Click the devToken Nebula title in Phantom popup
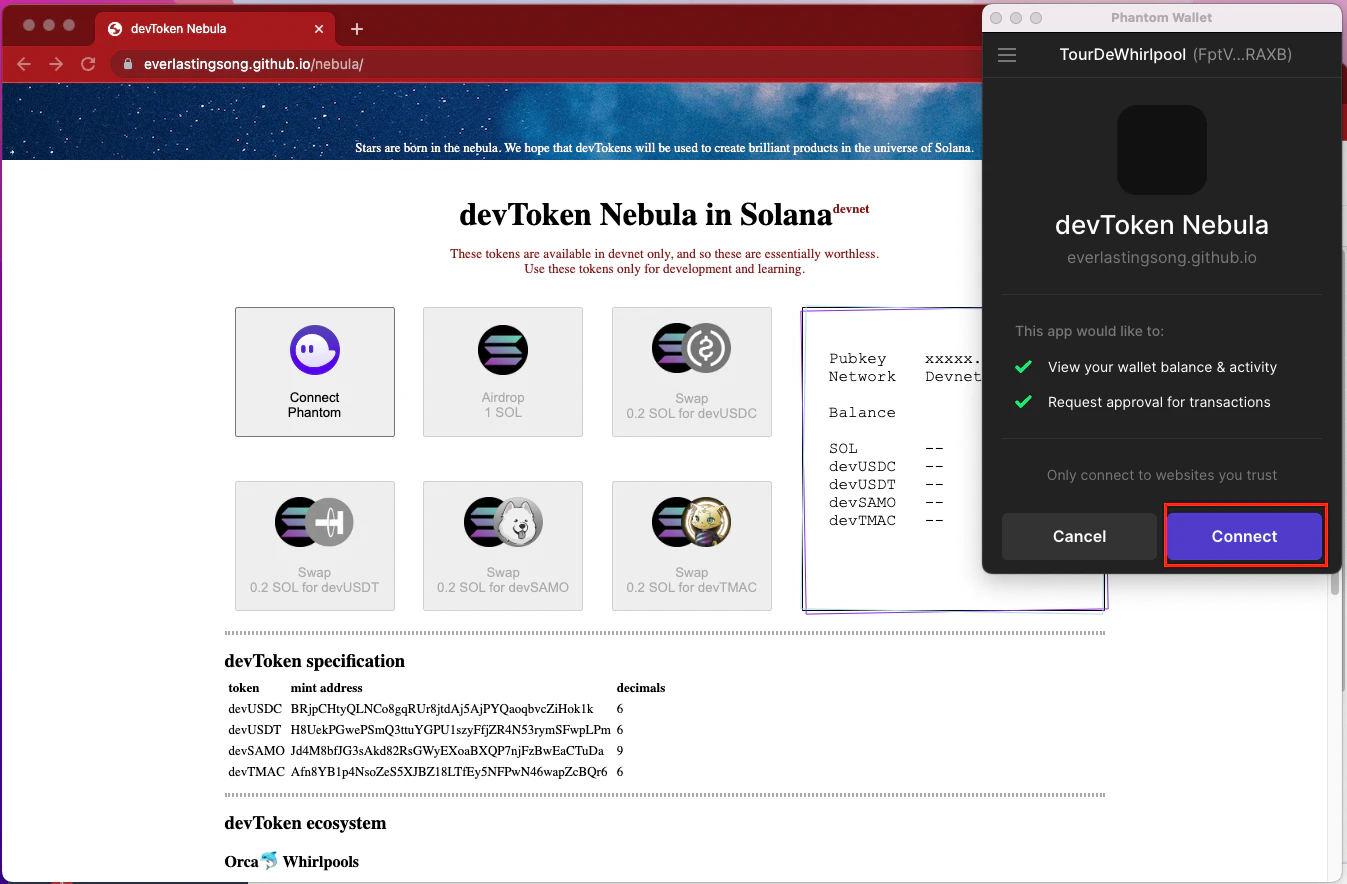This screenshot has height=884, width=1347. tap(1162, 225)
